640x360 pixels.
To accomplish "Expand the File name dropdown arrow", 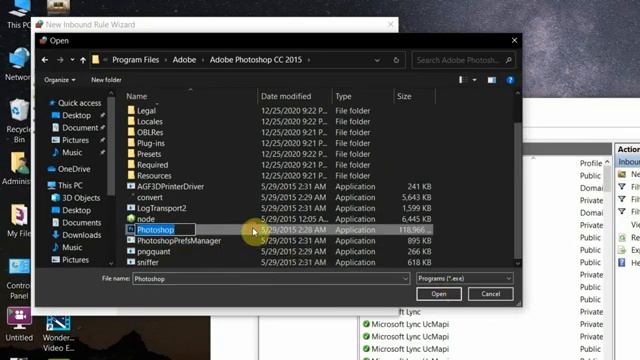I will tap(405, 279).
